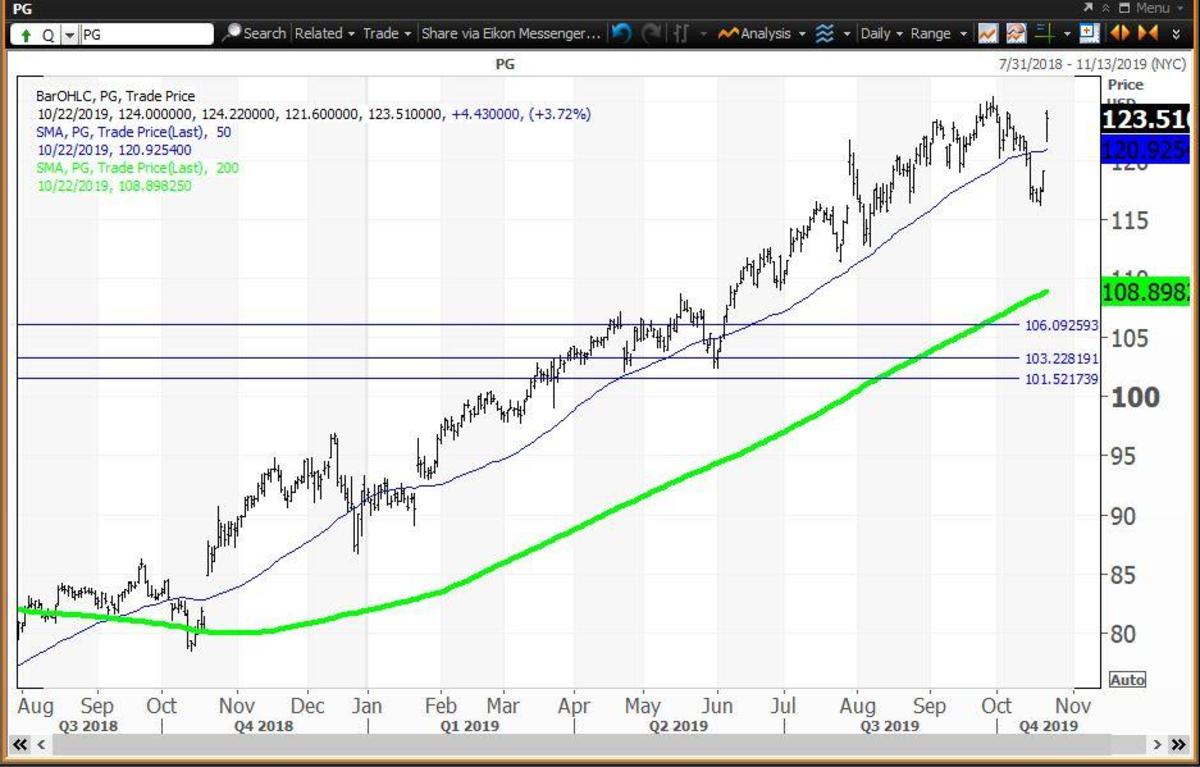1200x767 pixels.
Task: Click the blue wavy lines icon
Action: tap(825, 33)
